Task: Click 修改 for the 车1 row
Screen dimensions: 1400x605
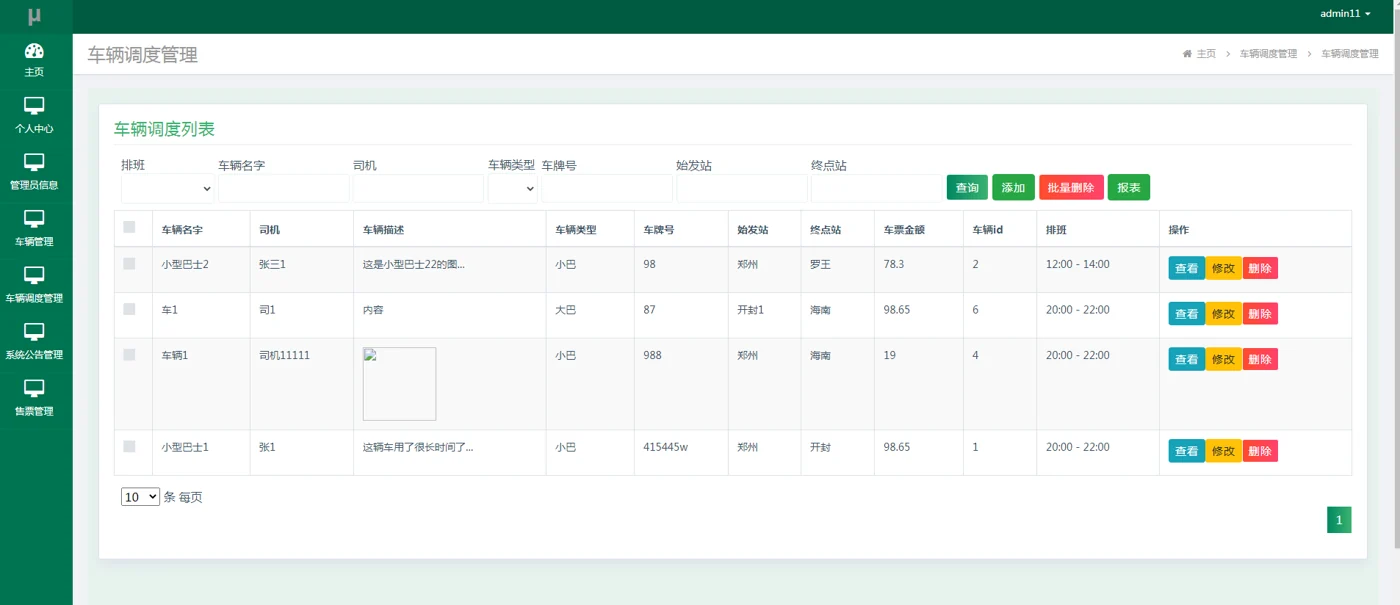Action: [x=1223, y=314]
